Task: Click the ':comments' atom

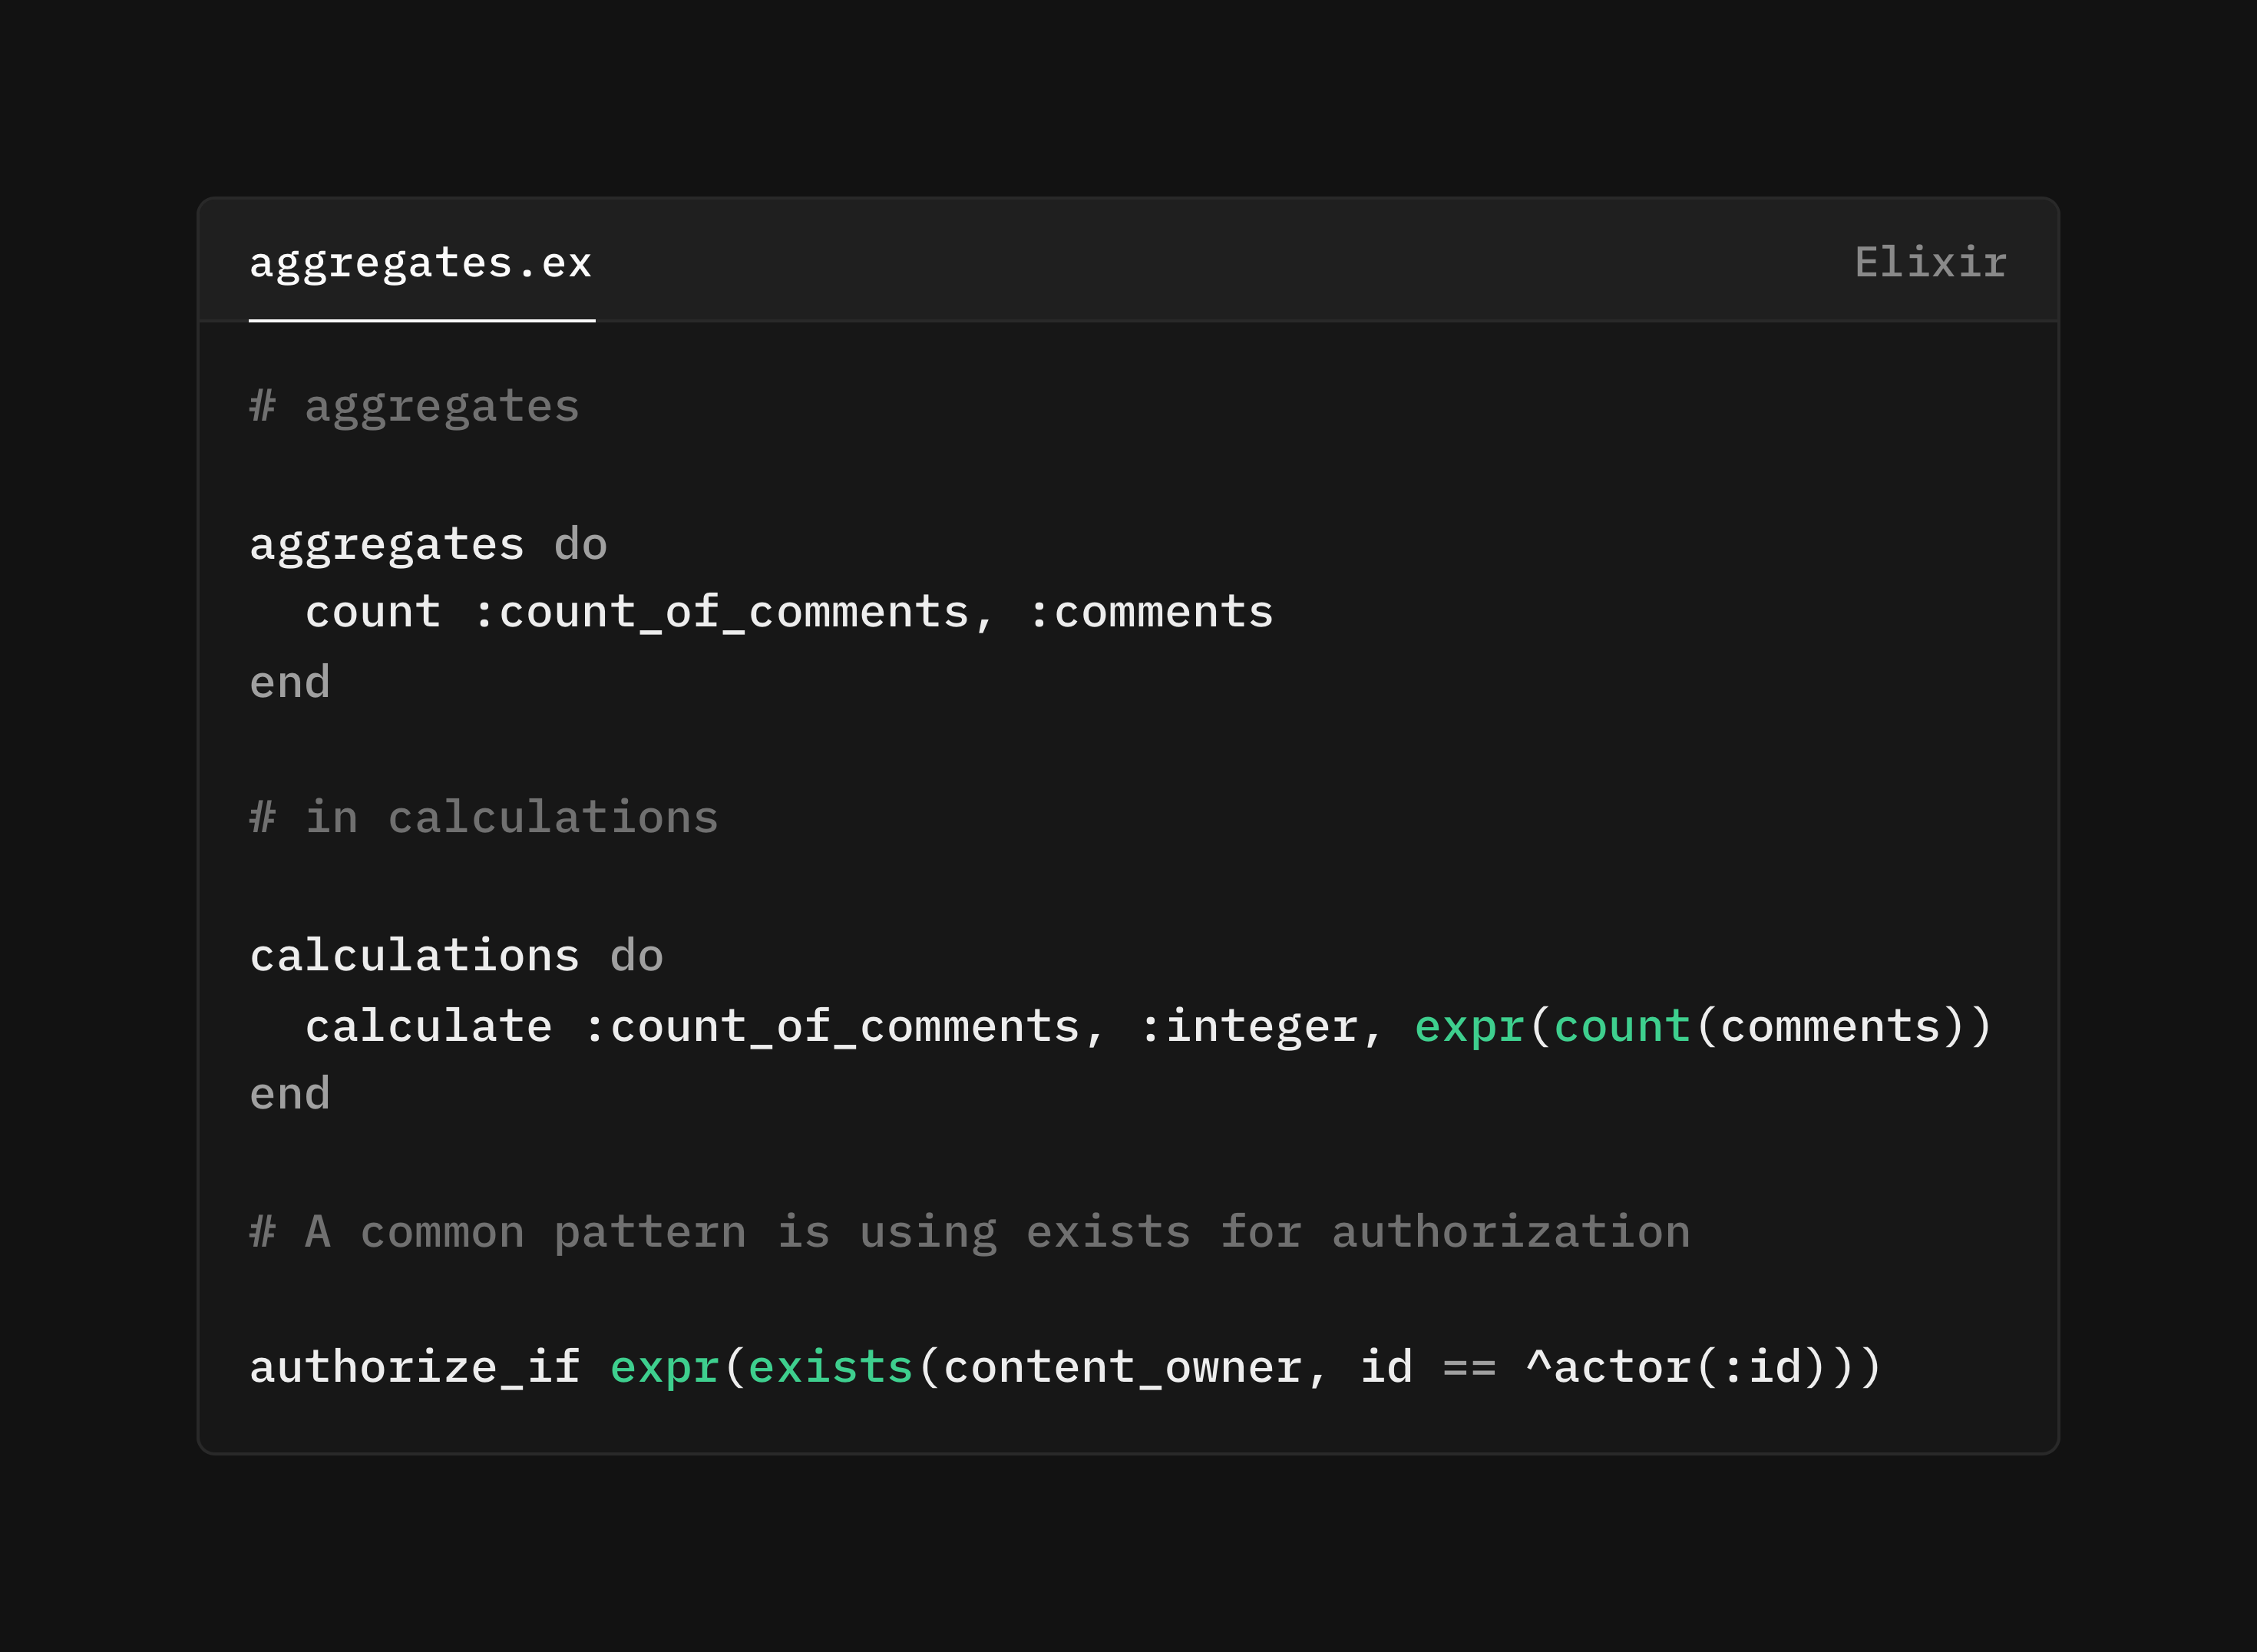Action: click(x=1150, y=612)
